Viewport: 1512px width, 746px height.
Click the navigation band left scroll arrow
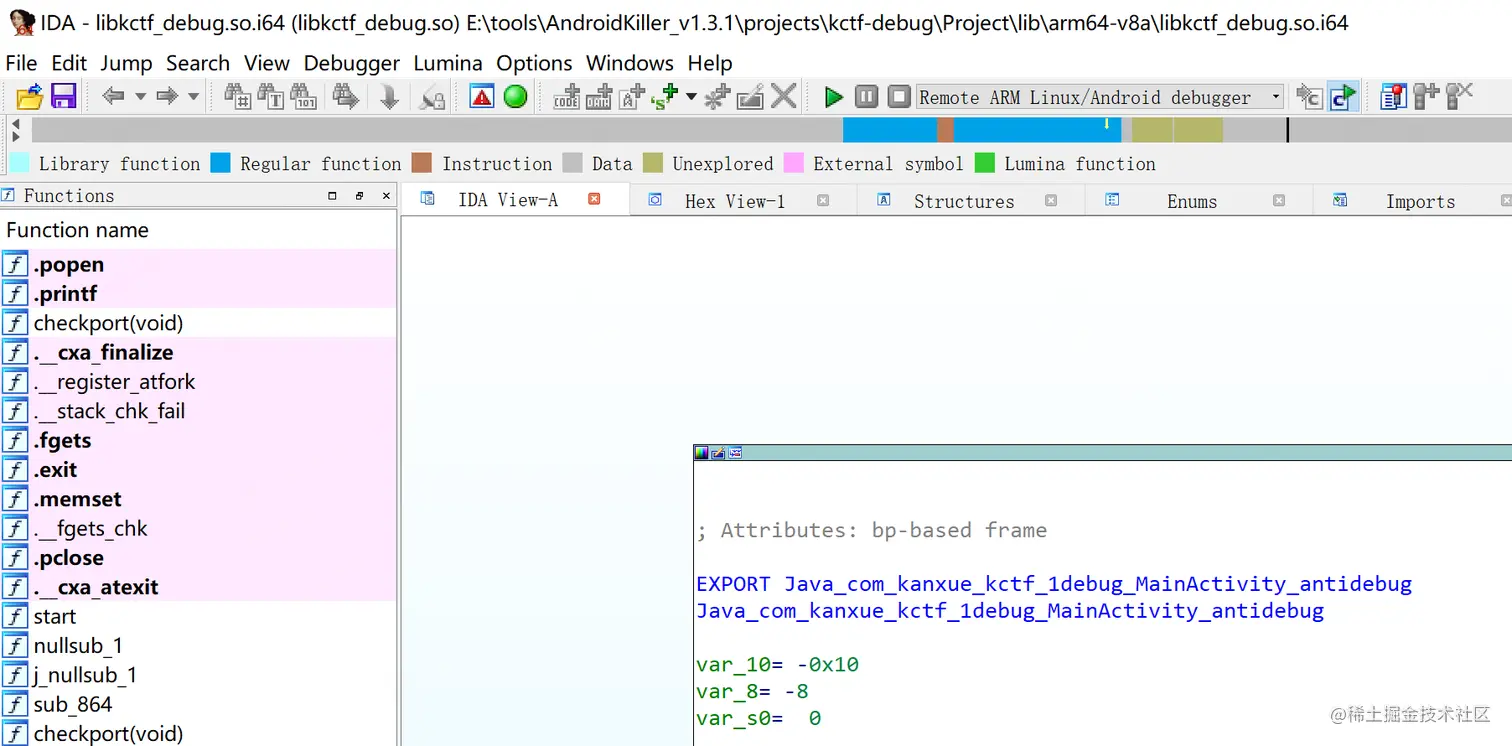click(15, 123)
